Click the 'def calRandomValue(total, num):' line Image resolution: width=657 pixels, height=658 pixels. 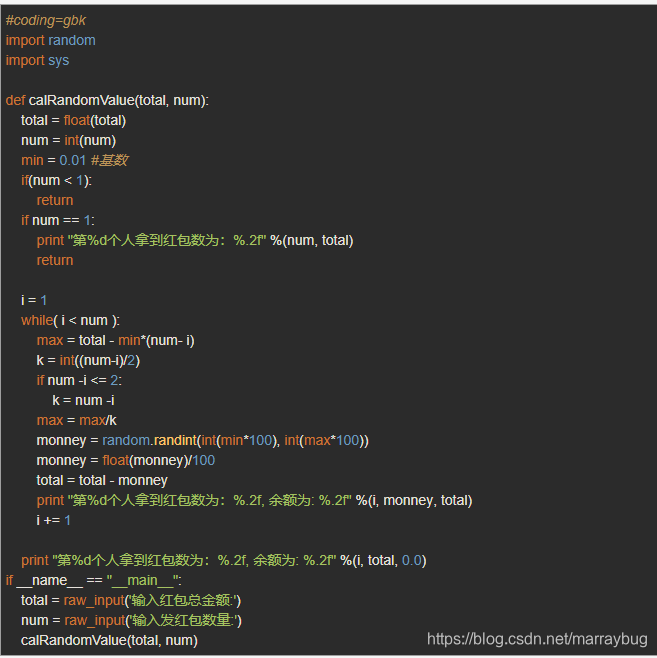click(107, 100)
